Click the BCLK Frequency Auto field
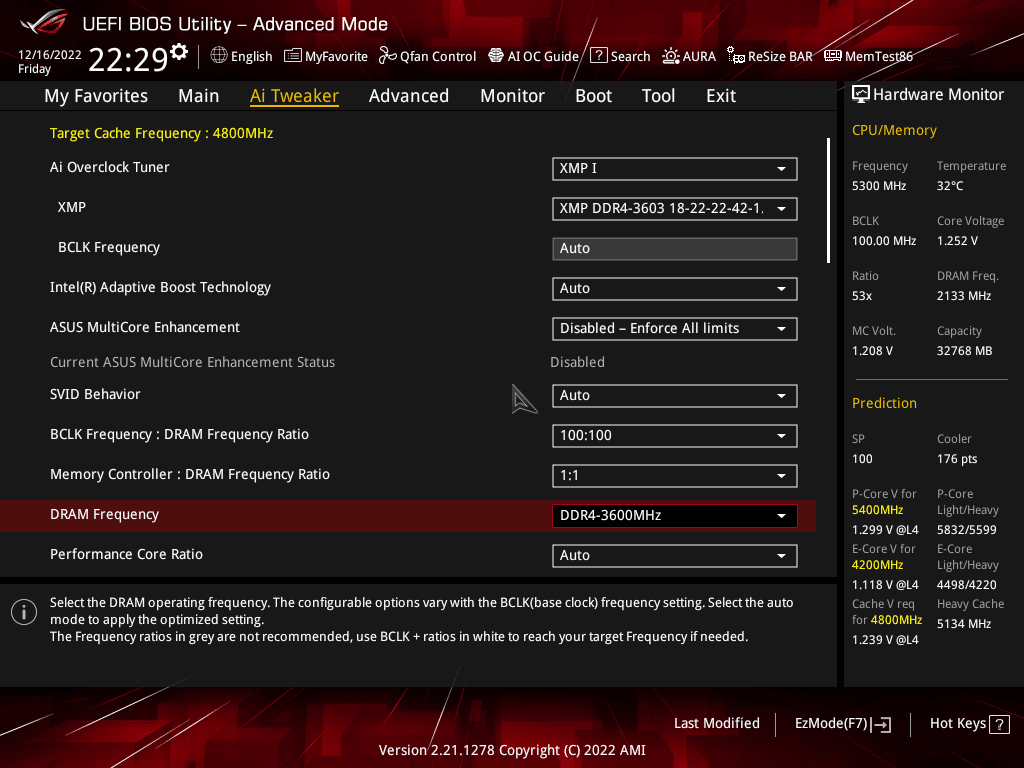 point(675,249)
